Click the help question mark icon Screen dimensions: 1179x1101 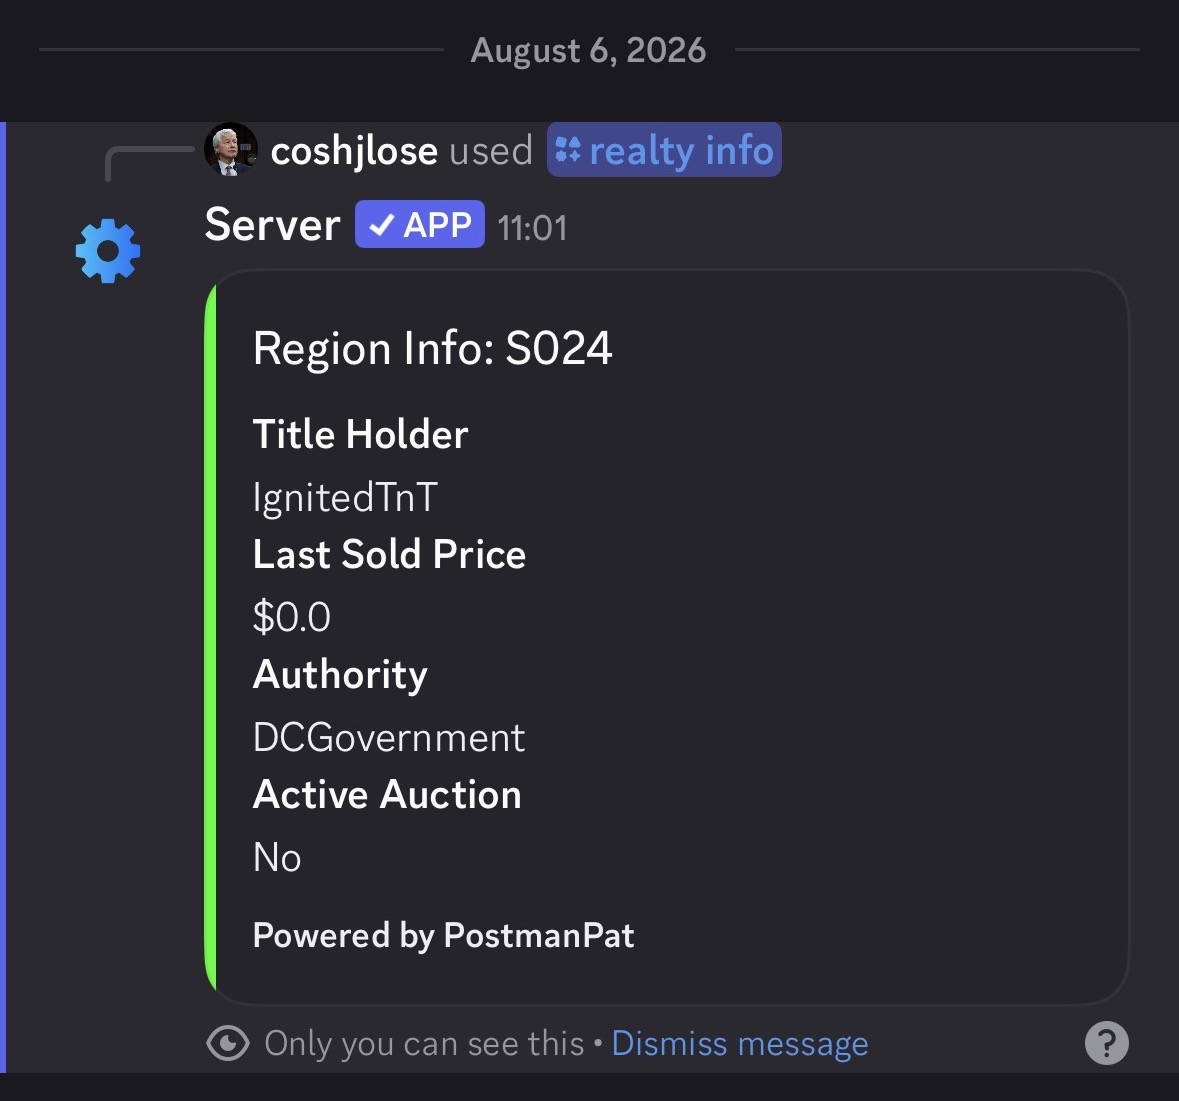point(1106,1043)
